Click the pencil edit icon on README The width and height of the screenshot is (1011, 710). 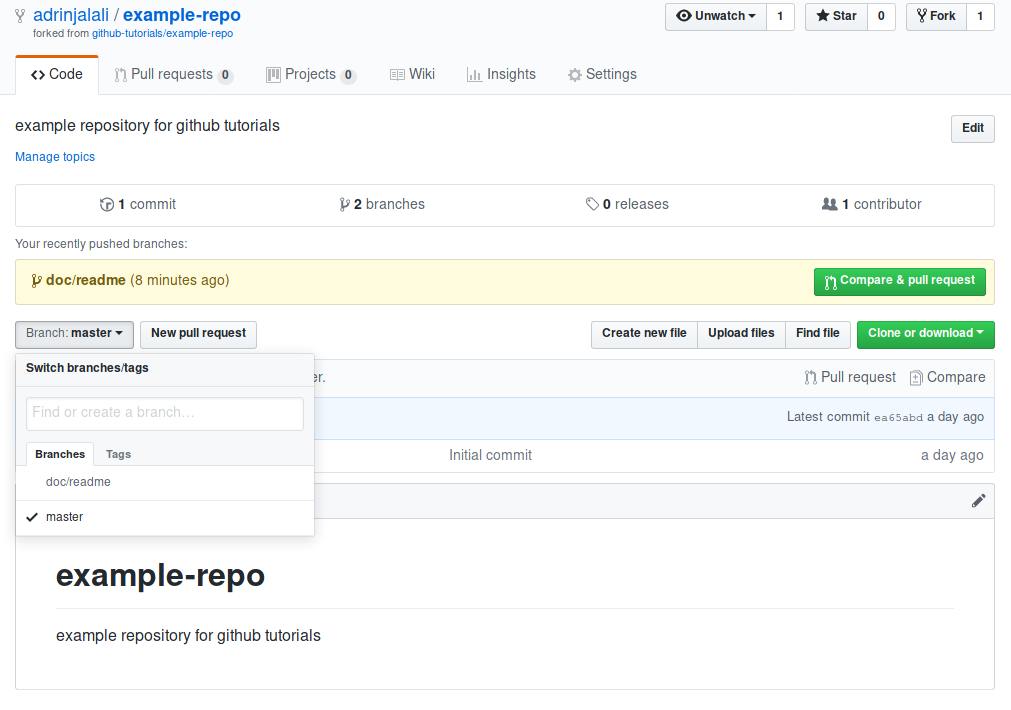tap(978, 501)
